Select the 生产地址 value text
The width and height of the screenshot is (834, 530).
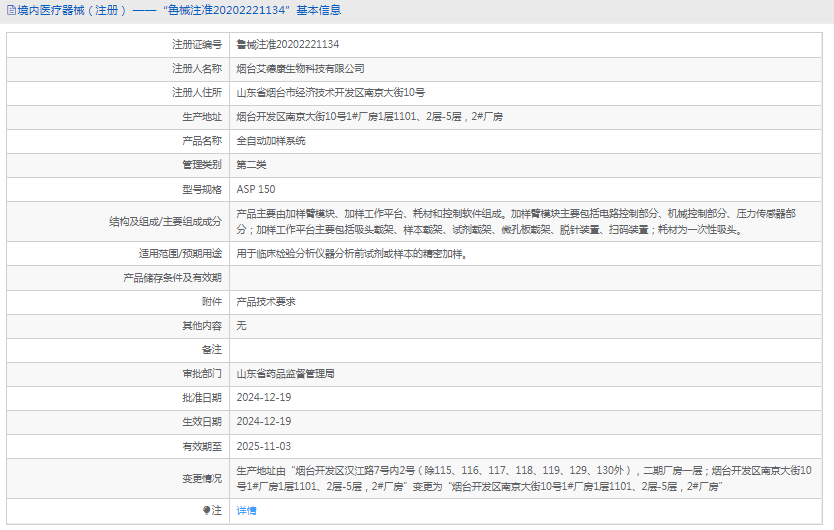(x=370, y=117)
